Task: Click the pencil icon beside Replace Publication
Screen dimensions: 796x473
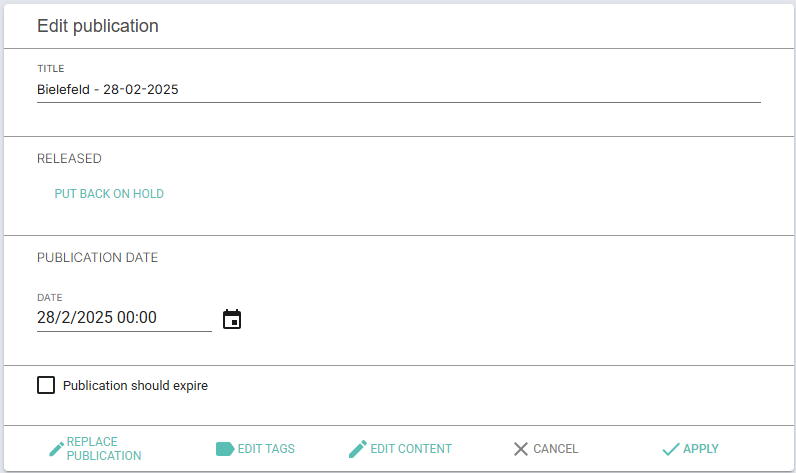Action: [56, 449]
